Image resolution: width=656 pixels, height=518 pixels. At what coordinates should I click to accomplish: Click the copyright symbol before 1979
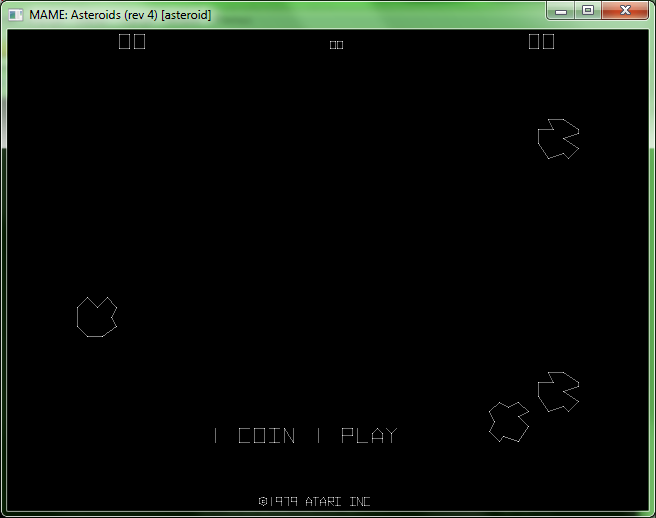[263, 501]
